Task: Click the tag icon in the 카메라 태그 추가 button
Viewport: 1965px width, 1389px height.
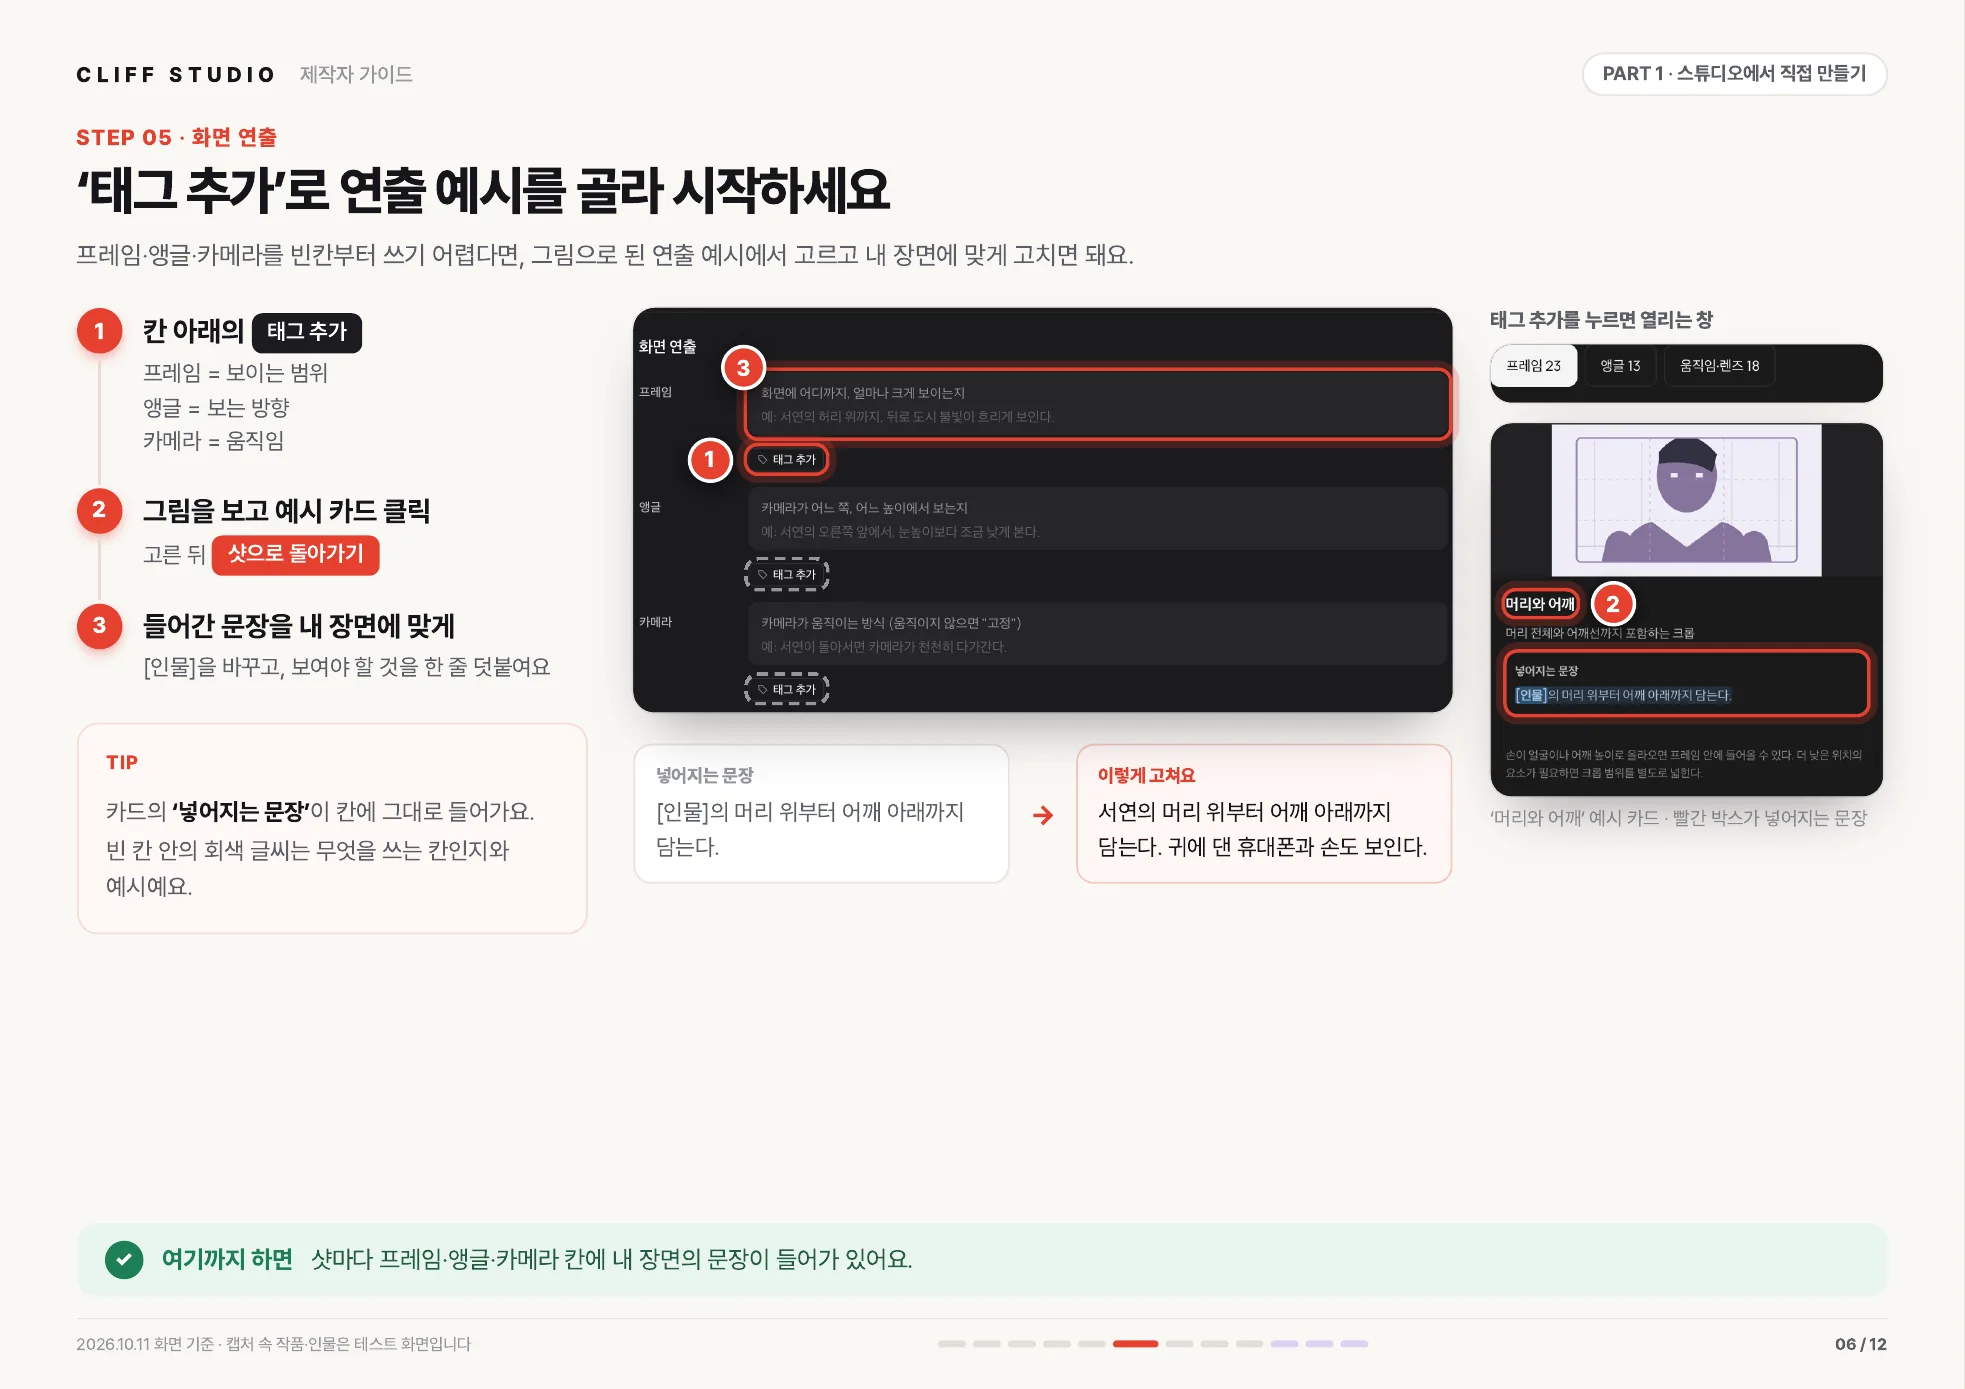Action: 762,690
